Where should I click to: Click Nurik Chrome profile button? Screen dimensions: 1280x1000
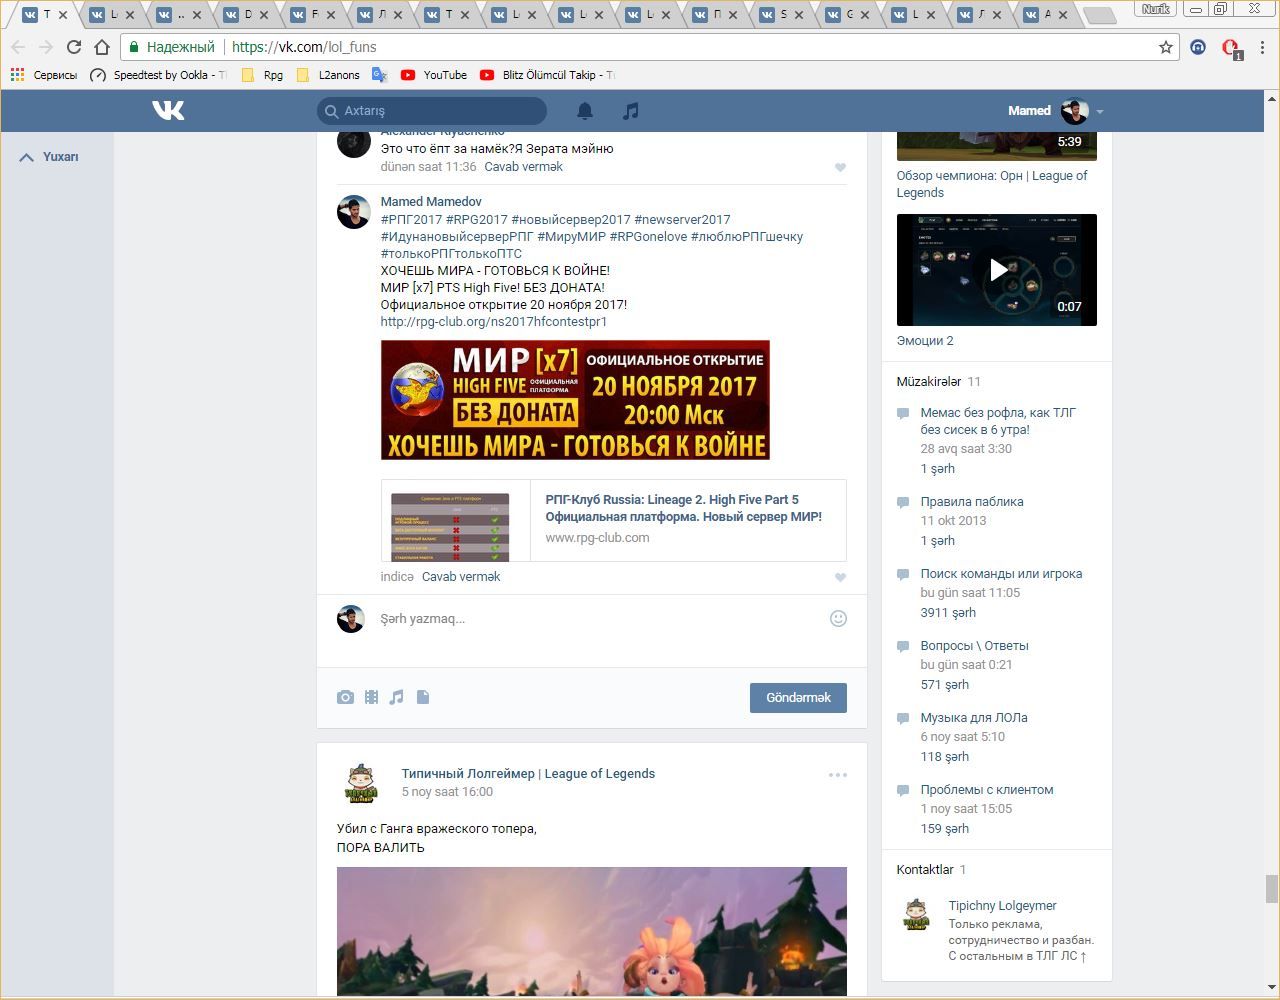pos(1157,9)
